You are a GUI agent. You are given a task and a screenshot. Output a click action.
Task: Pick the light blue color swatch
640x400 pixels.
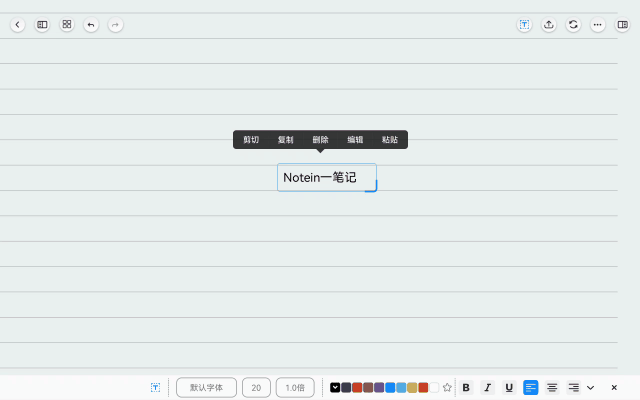click(x=401, y=387)
